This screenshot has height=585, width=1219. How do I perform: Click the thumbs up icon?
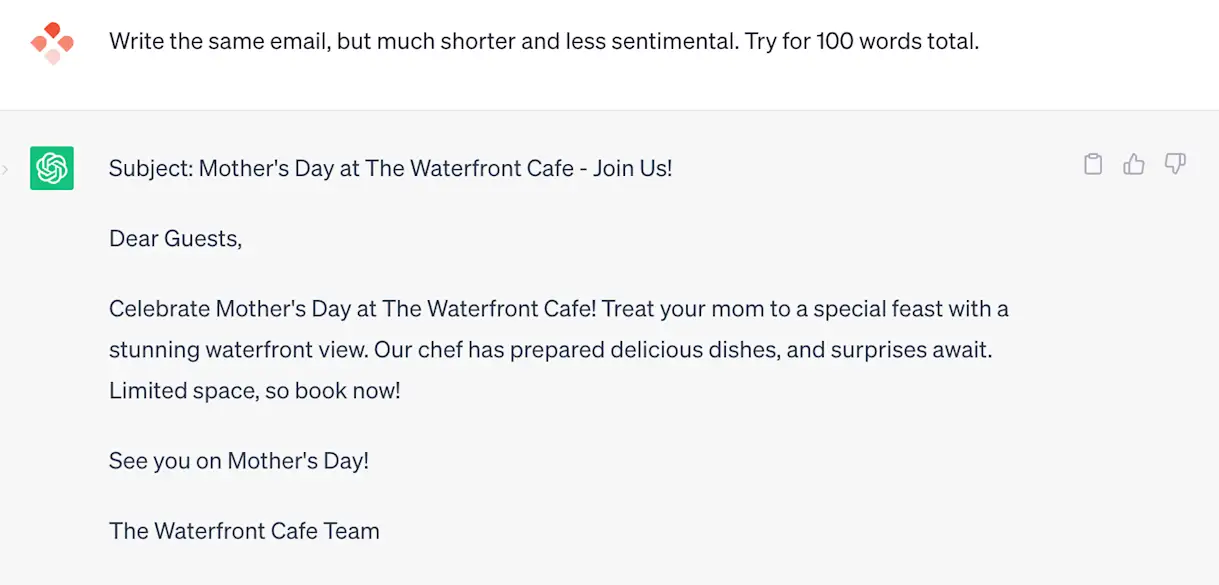click(1134, 164)
